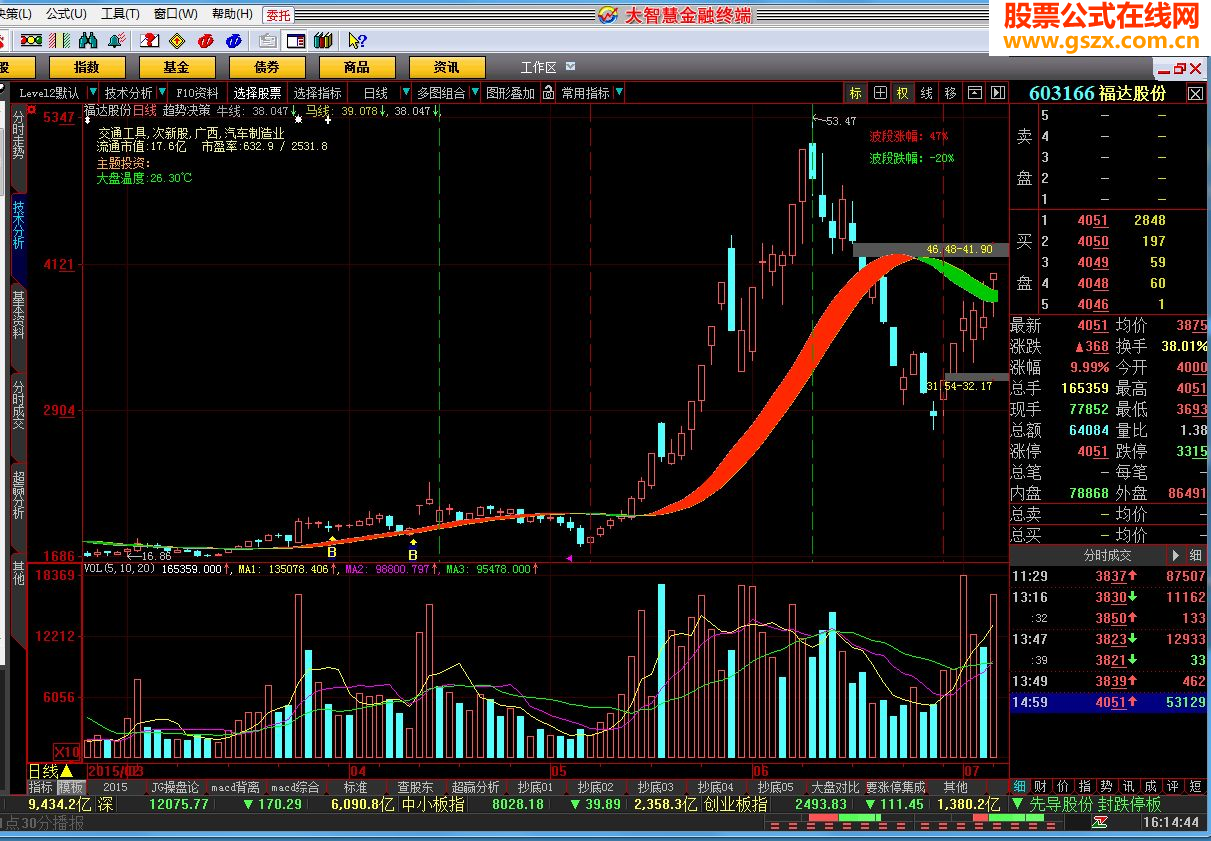Click the 委托 trading button
1211x841 pixels.
coord(278,14)
